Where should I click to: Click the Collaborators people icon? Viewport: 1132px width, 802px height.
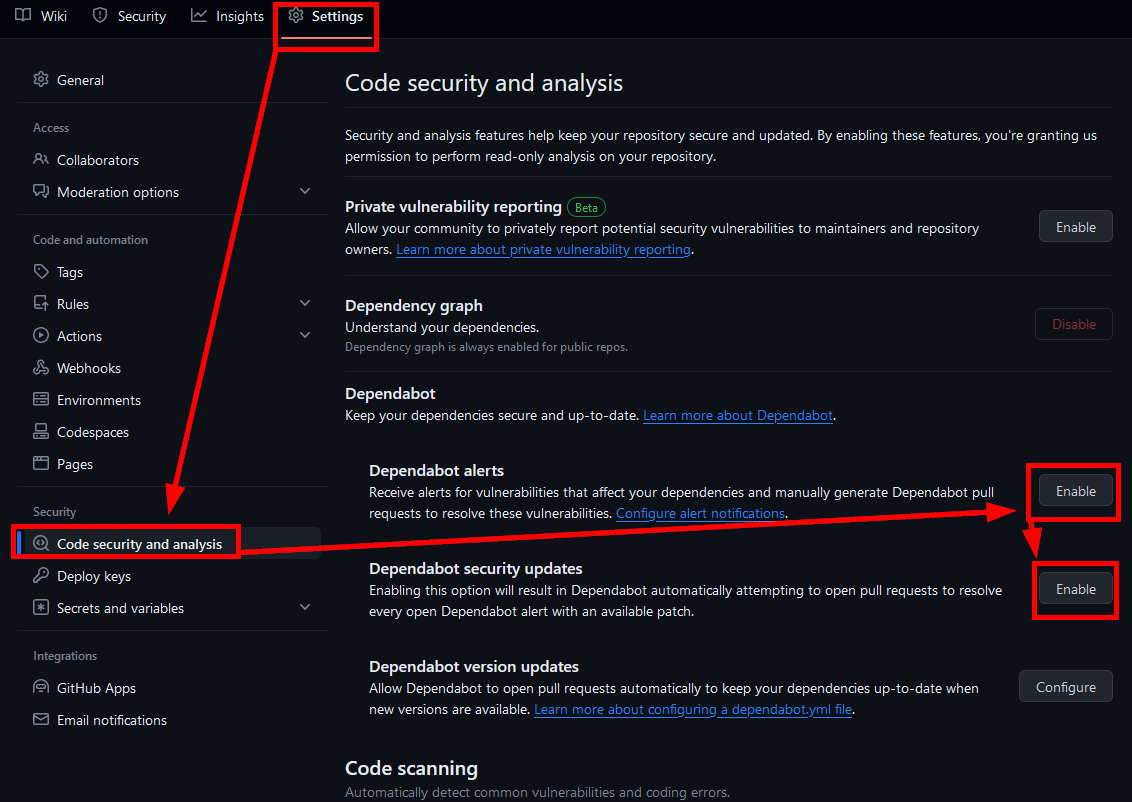tap(41, 160)
